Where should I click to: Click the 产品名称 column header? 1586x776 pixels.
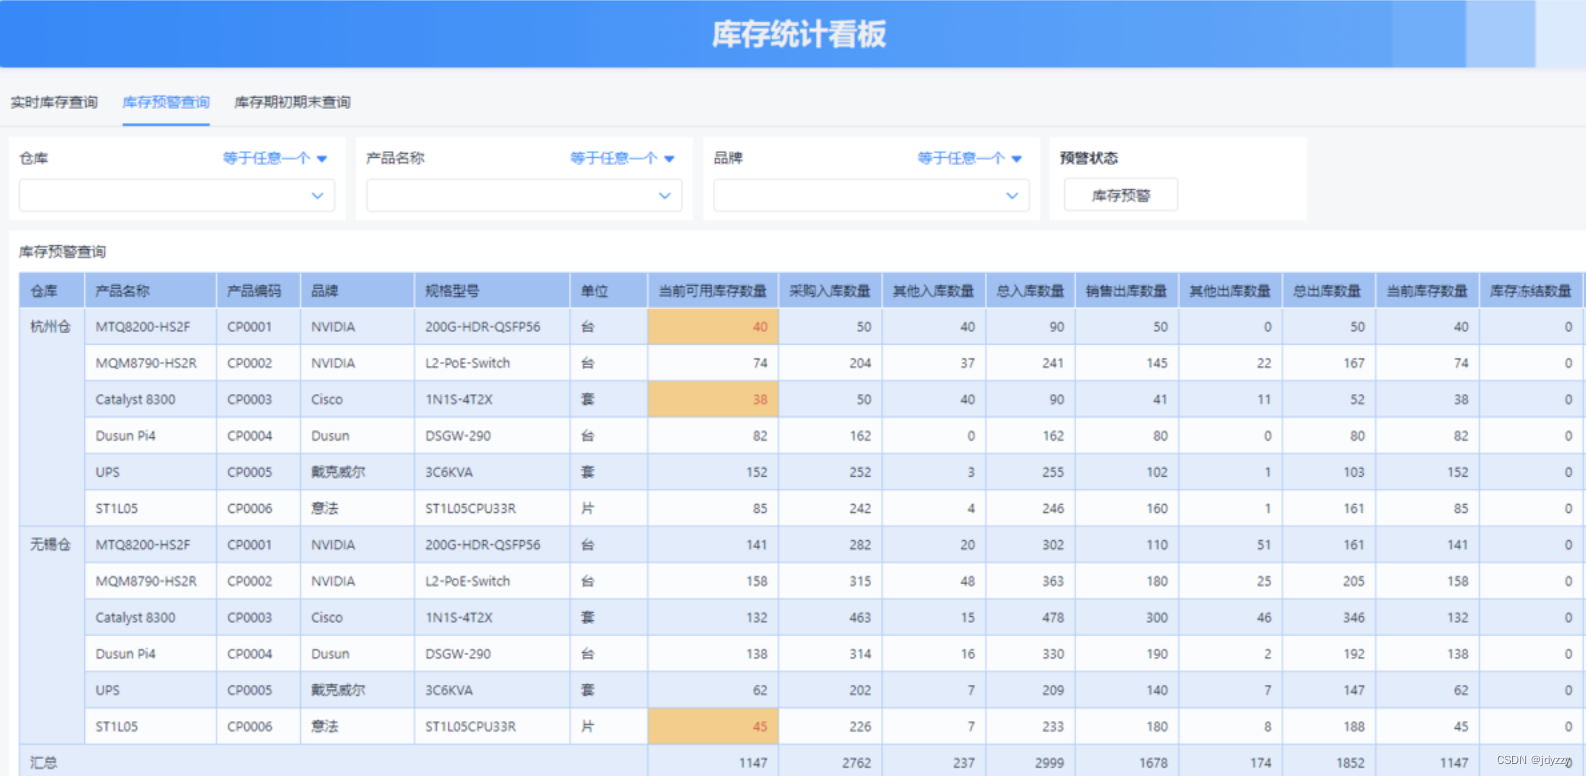coord(151,291)
